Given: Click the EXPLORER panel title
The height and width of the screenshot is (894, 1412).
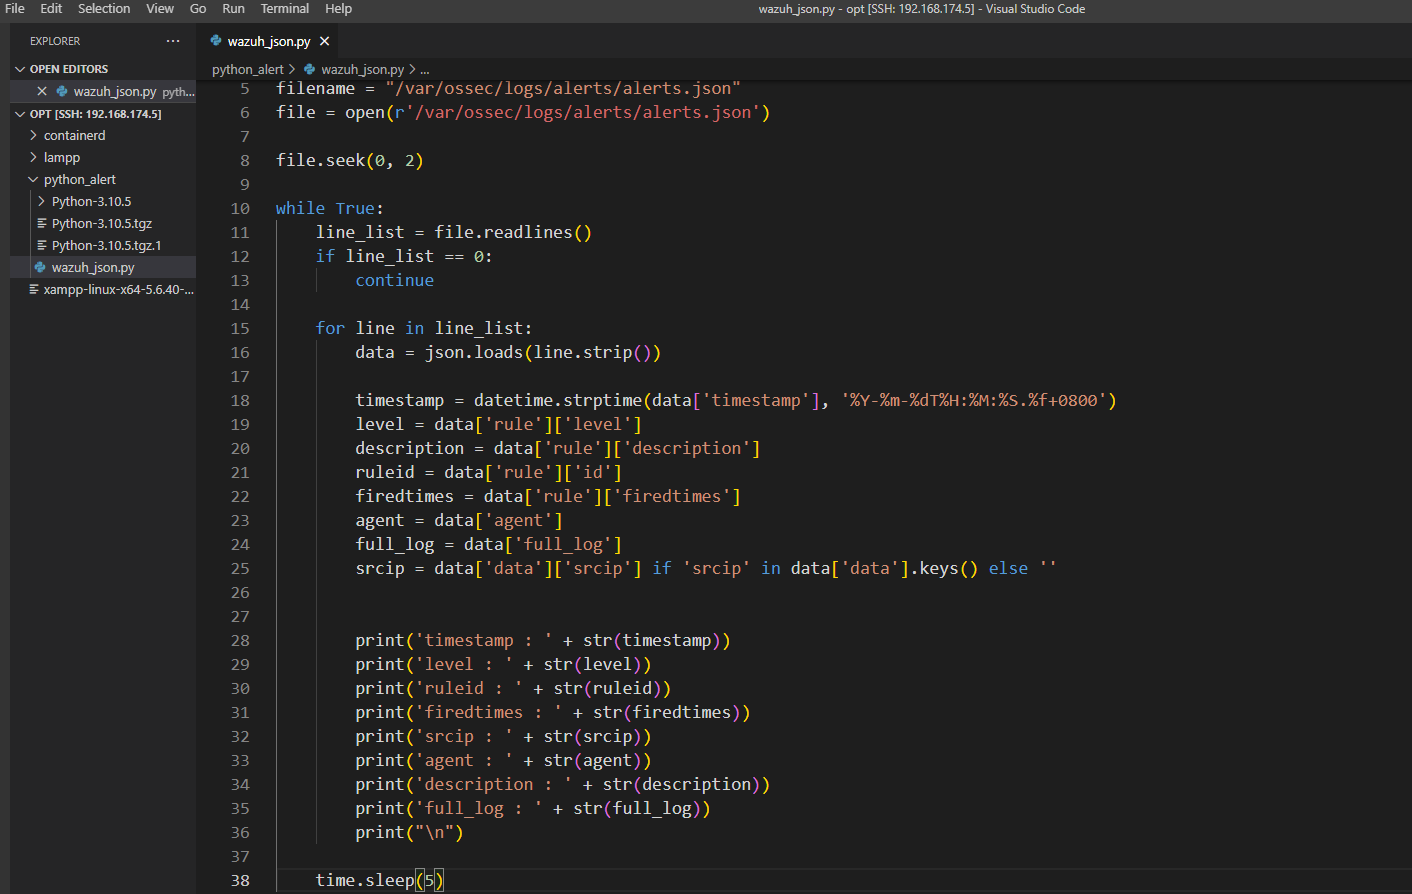Looking at the screenshot, I should click(x=55, y=41).
